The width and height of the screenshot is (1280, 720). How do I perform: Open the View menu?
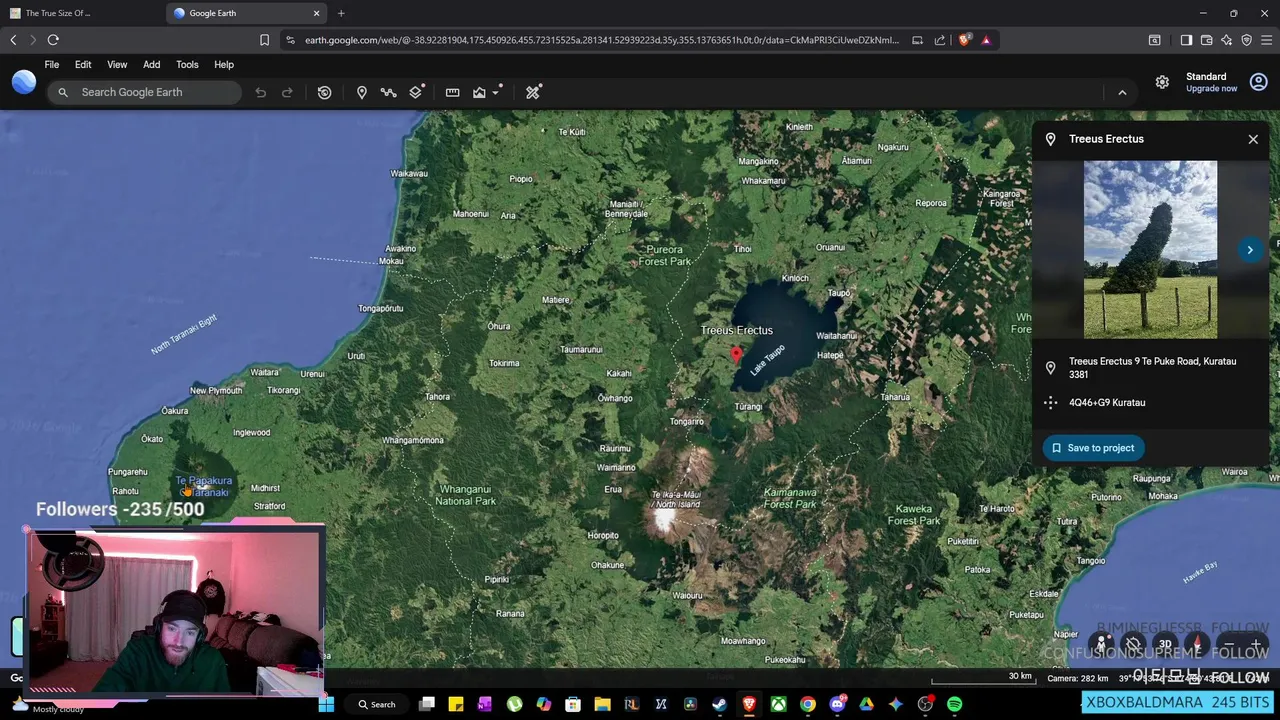(x=117, y=64)
